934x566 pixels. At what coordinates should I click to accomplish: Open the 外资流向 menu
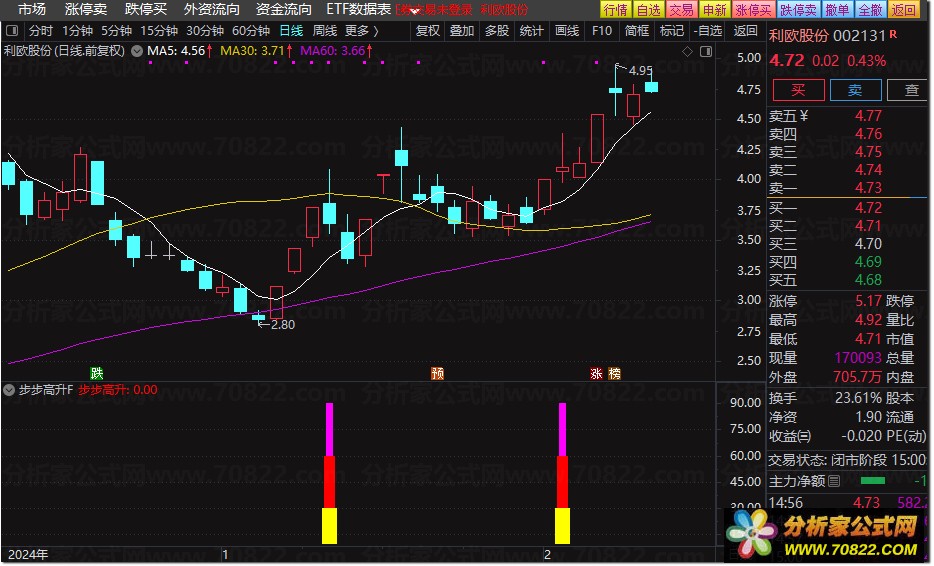(211, 9)
